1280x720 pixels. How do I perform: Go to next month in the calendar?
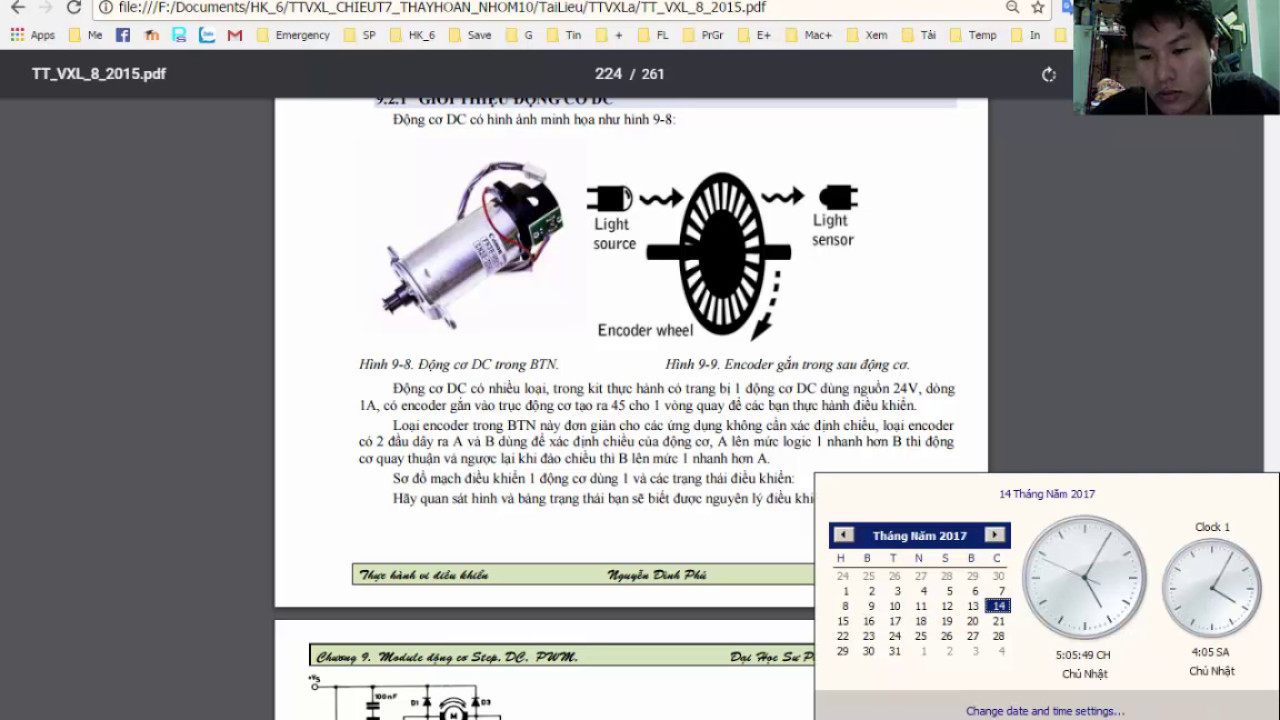[994, 535]
